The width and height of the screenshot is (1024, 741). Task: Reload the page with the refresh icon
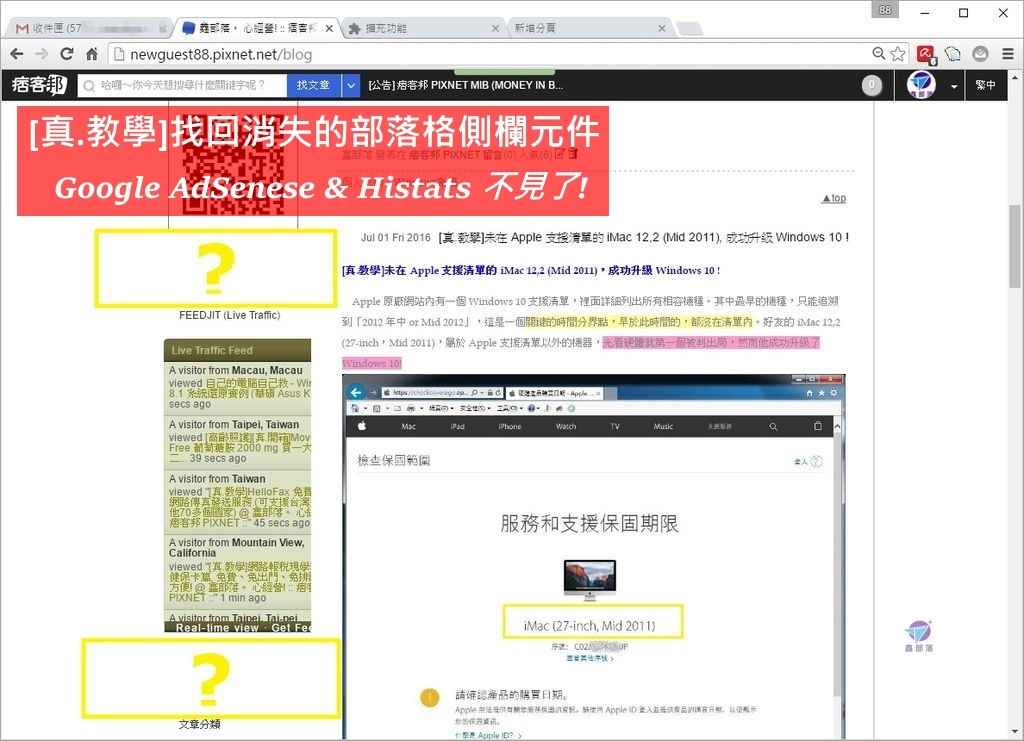67,54
